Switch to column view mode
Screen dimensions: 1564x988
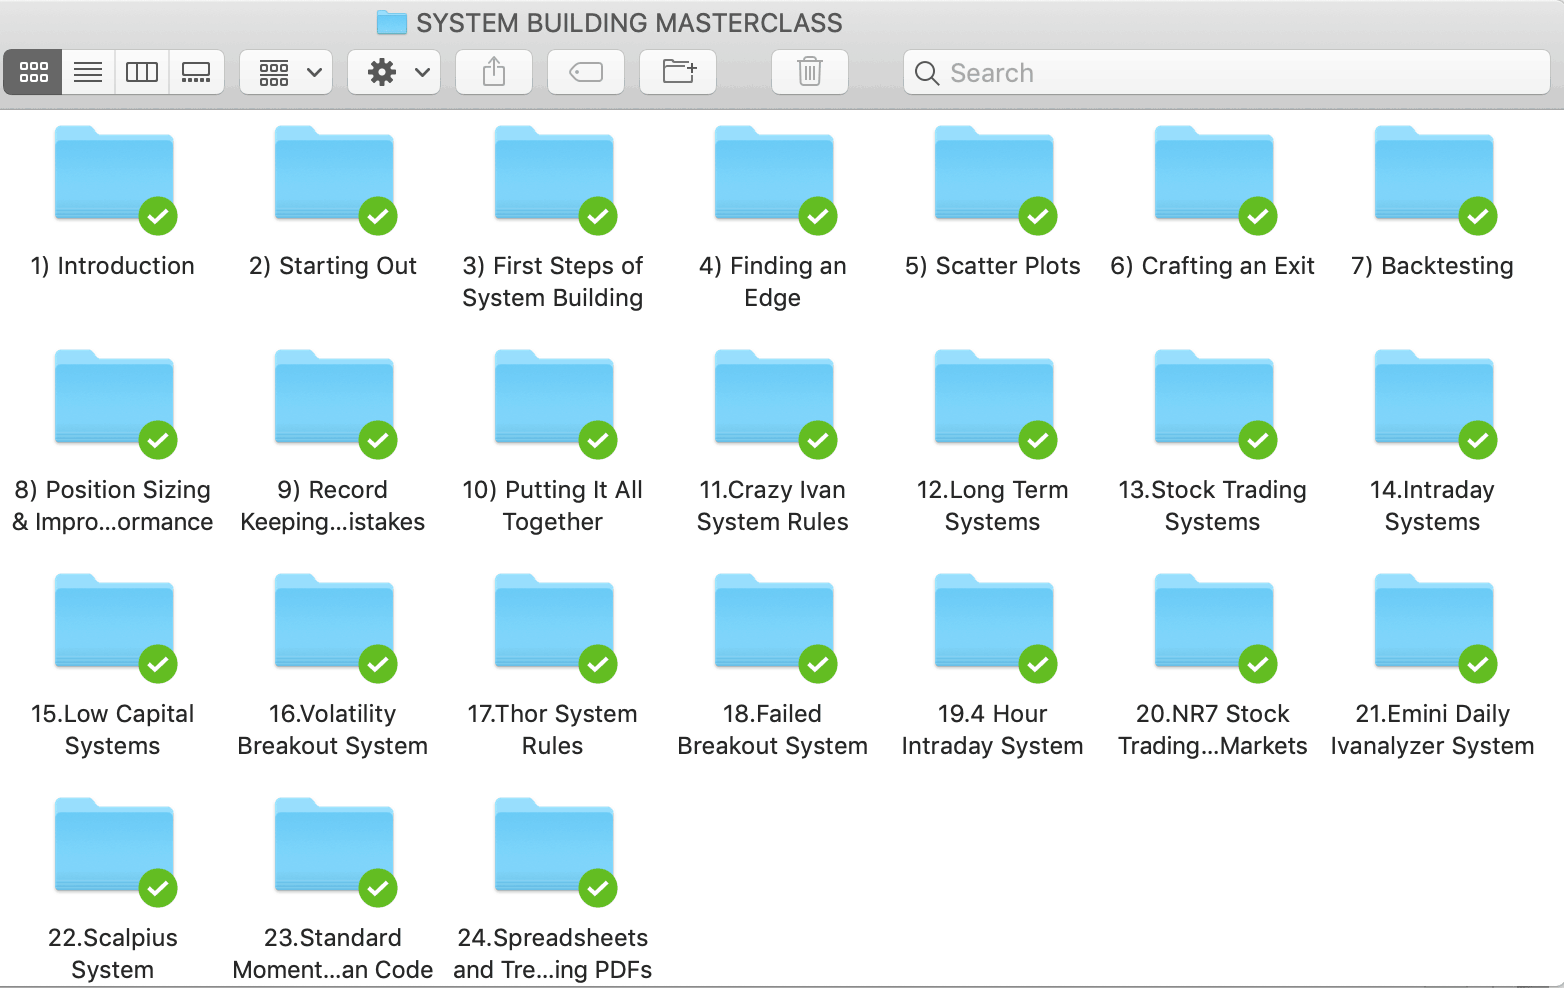[142, 72]
